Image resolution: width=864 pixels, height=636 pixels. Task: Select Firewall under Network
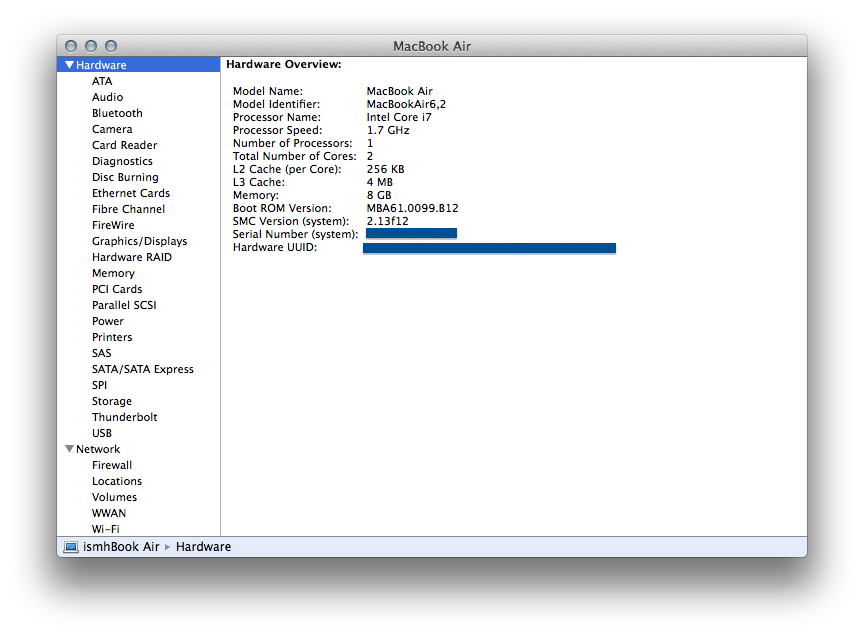tap(112, 465)
